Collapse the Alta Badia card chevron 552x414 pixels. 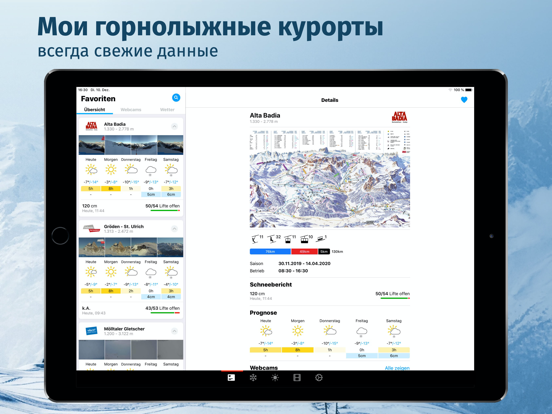click(174, 126)
